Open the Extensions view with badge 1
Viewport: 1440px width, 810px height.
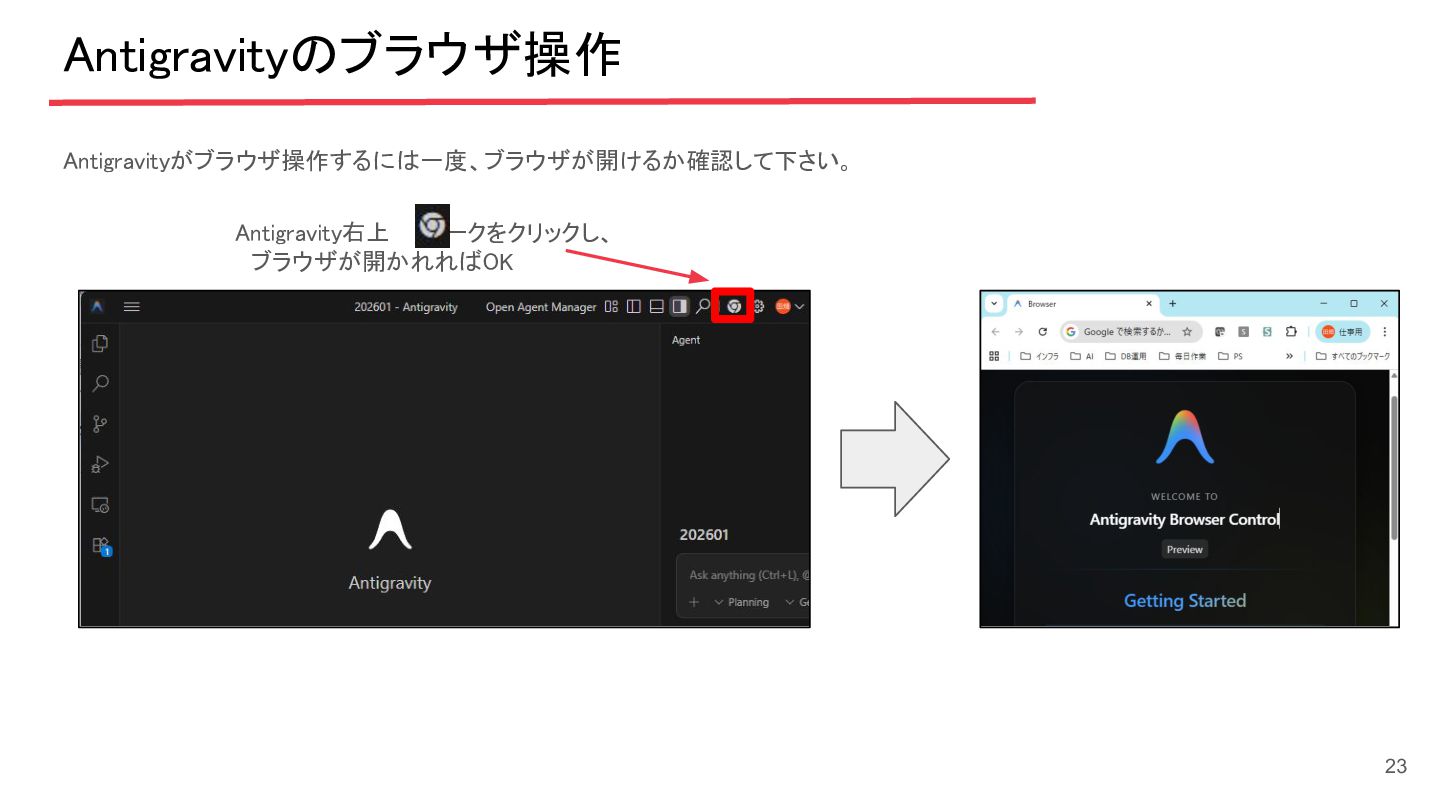point(101,546)
